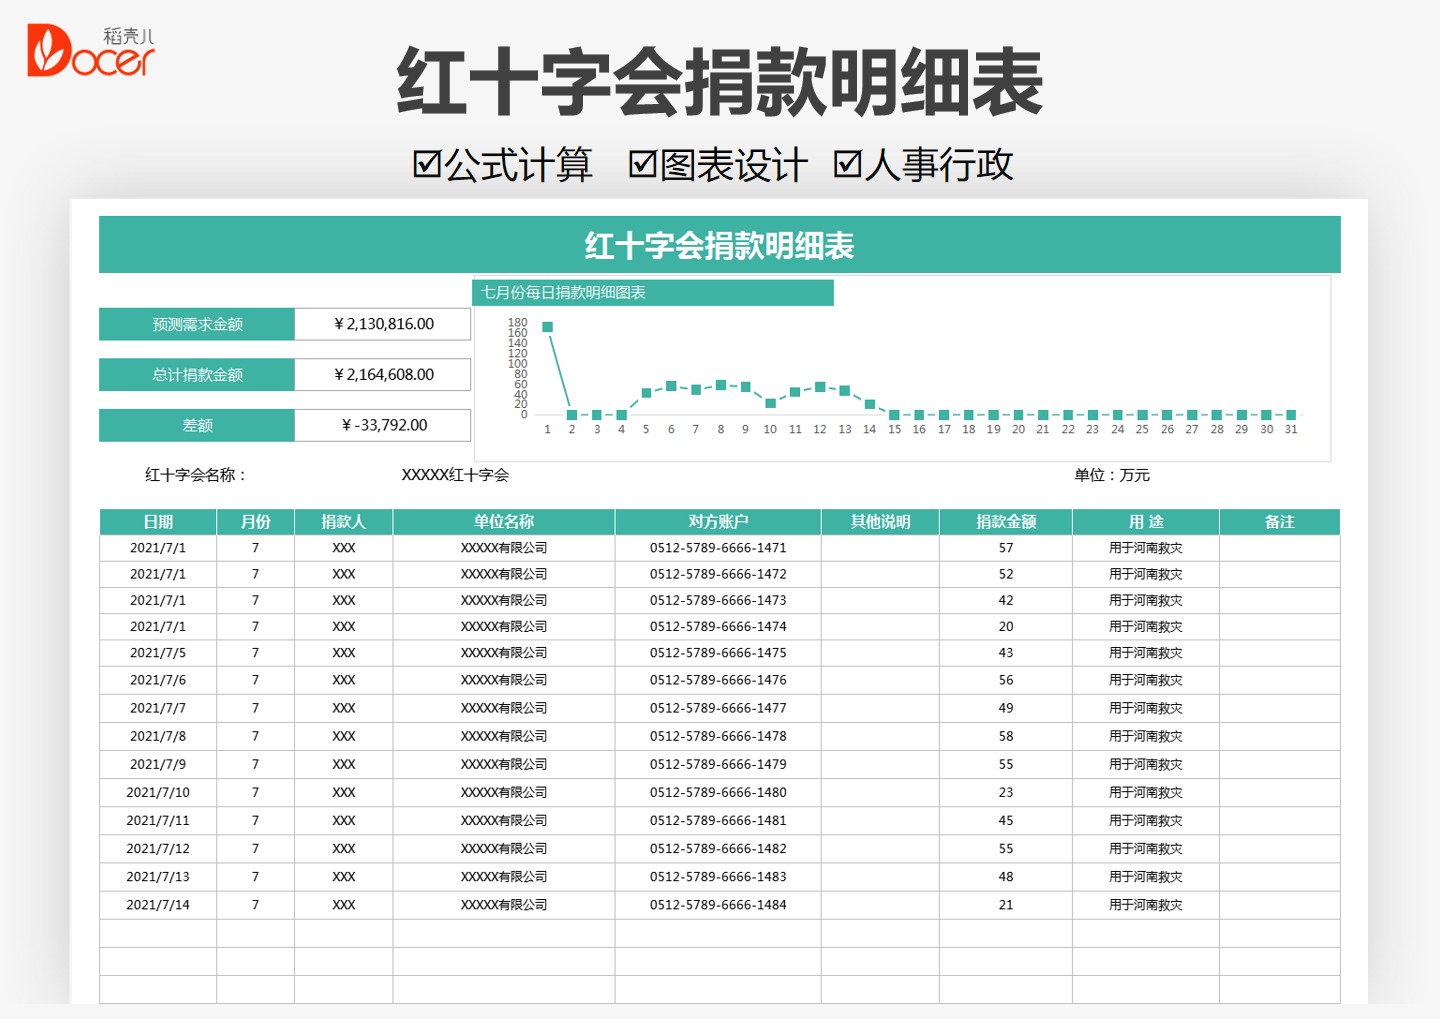Click the green 红十字会捐款明细表 banner
1440x1019 pixels.
(719, 243)
